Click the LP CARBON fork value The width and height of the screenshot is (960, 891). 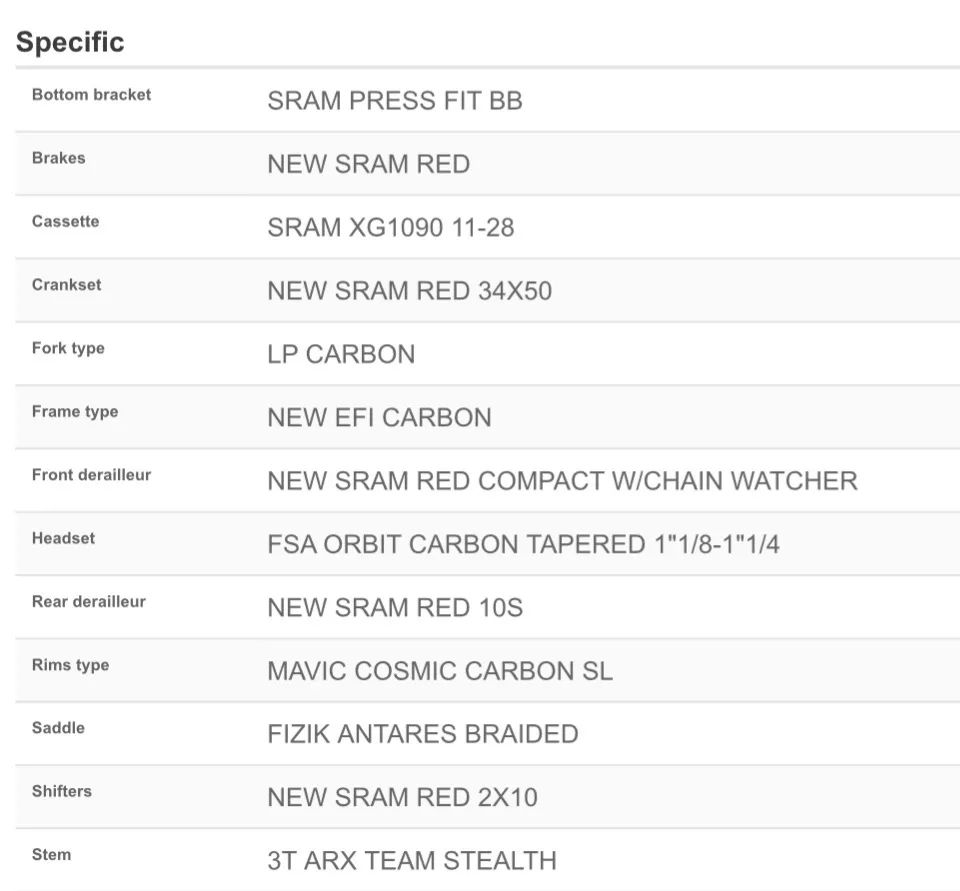coord(340,354)
